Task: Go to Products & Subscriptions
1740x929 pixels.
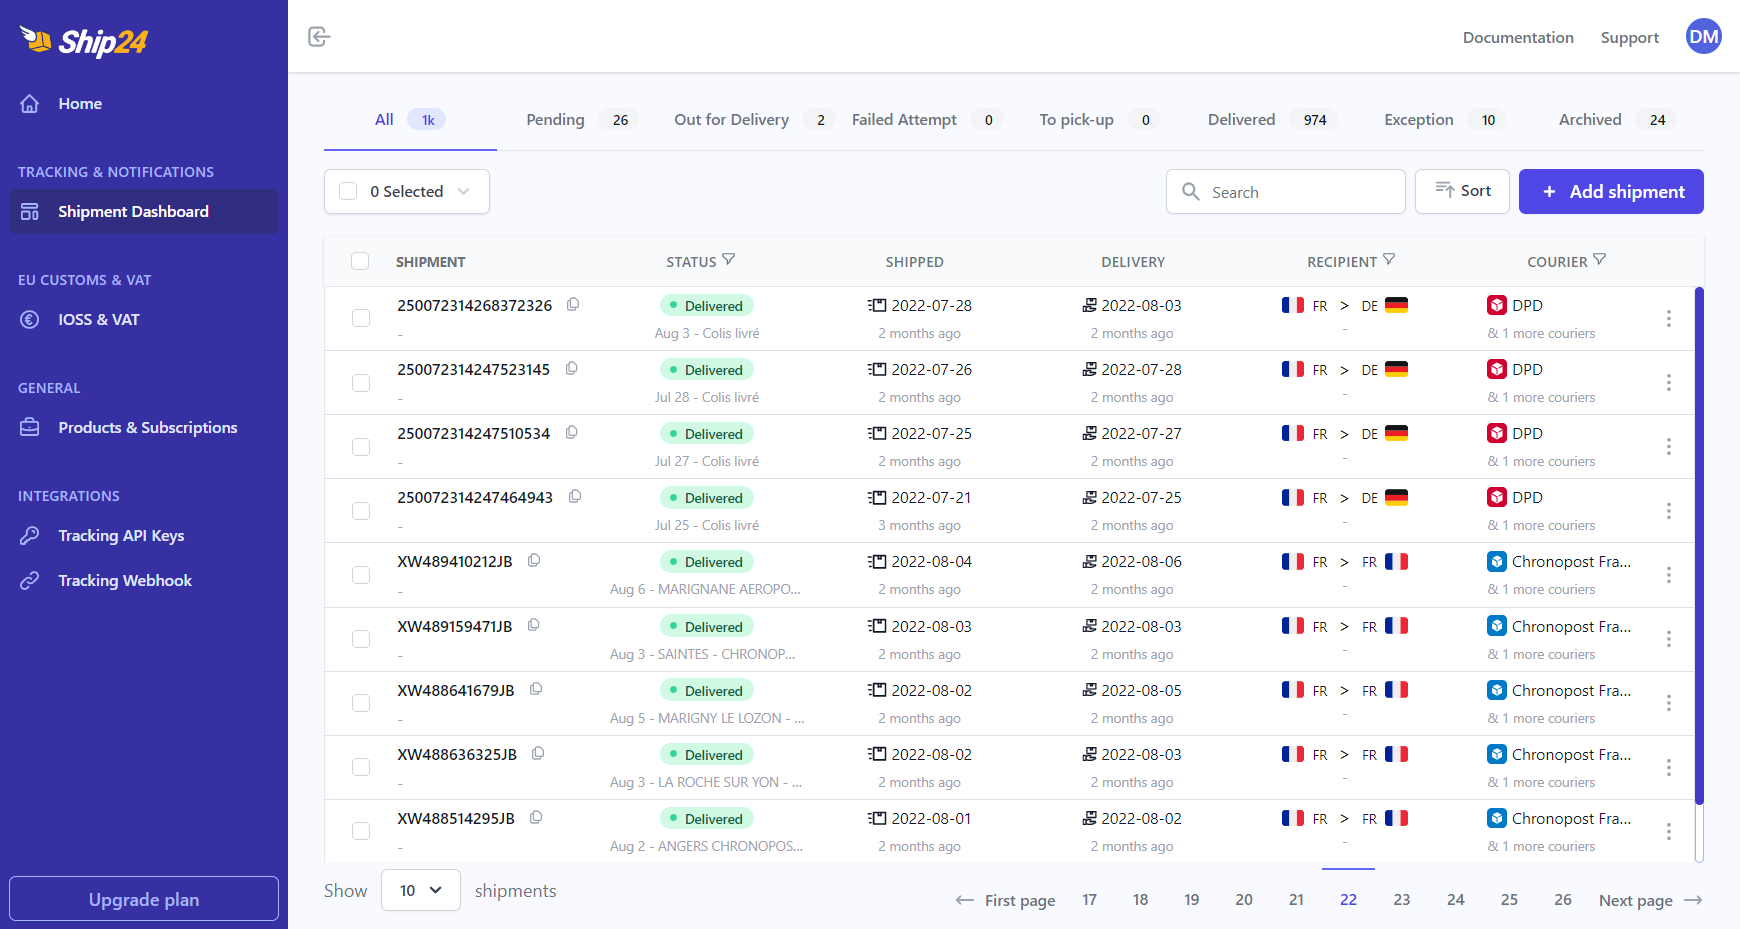Action: pos(148,427)
